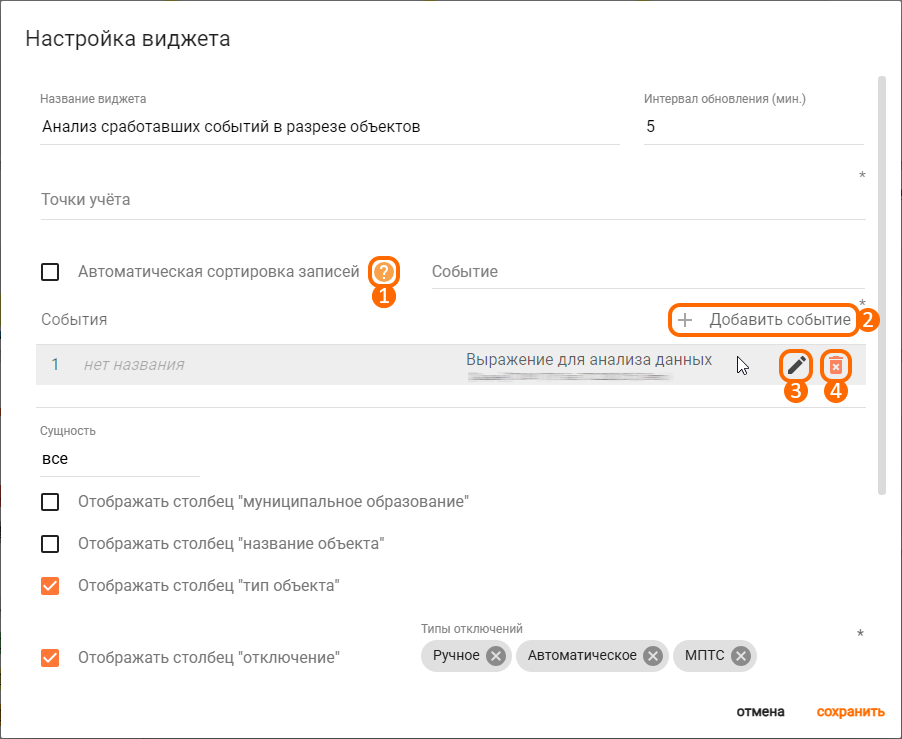902x739 pixels.
Task: Open the help tooltip for automatic sorting
Action: click(x=384, y=271)
